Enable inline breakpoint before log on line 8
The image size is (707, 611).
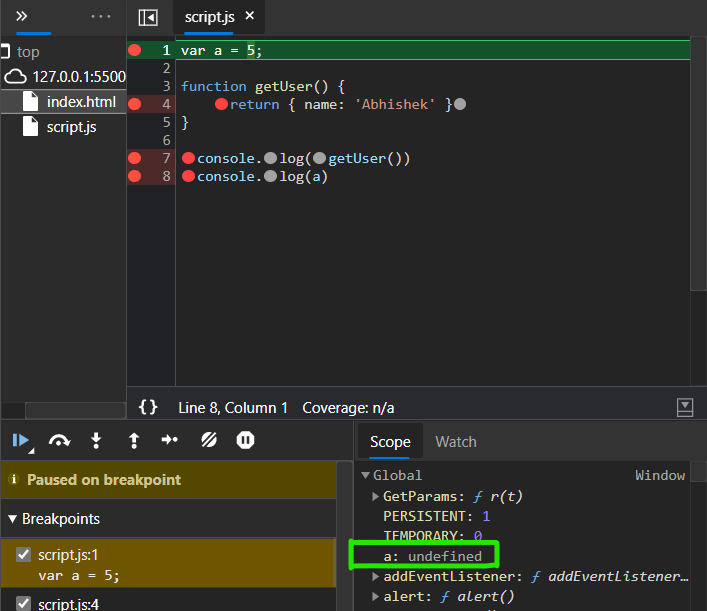pyautogui.click(x=271, y=176)
